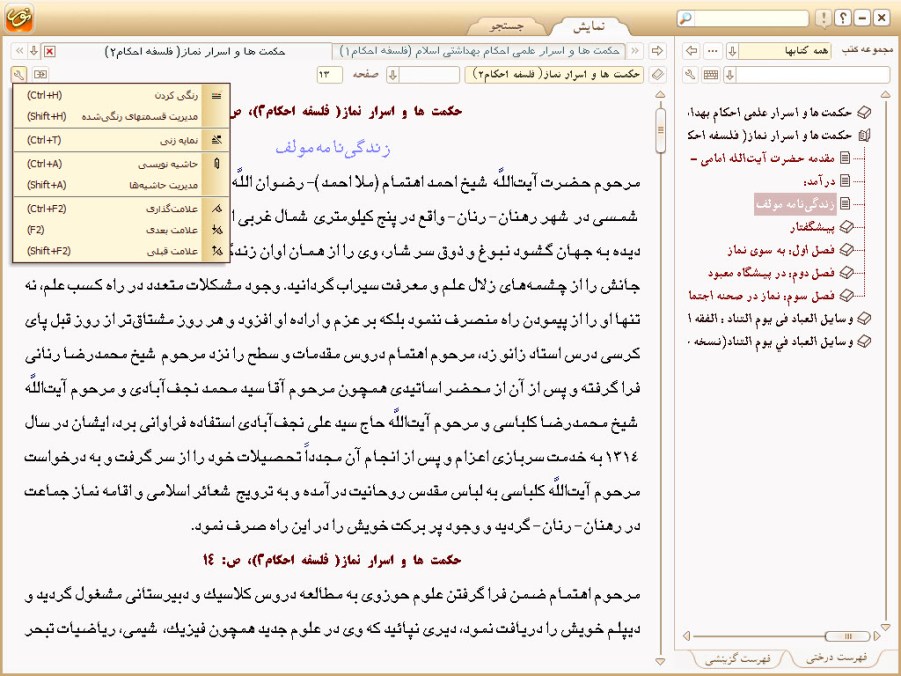Click the left arrow of the tree panel slider
The height and width of the screenshot is (676, 901).
(x=686, y=636)
